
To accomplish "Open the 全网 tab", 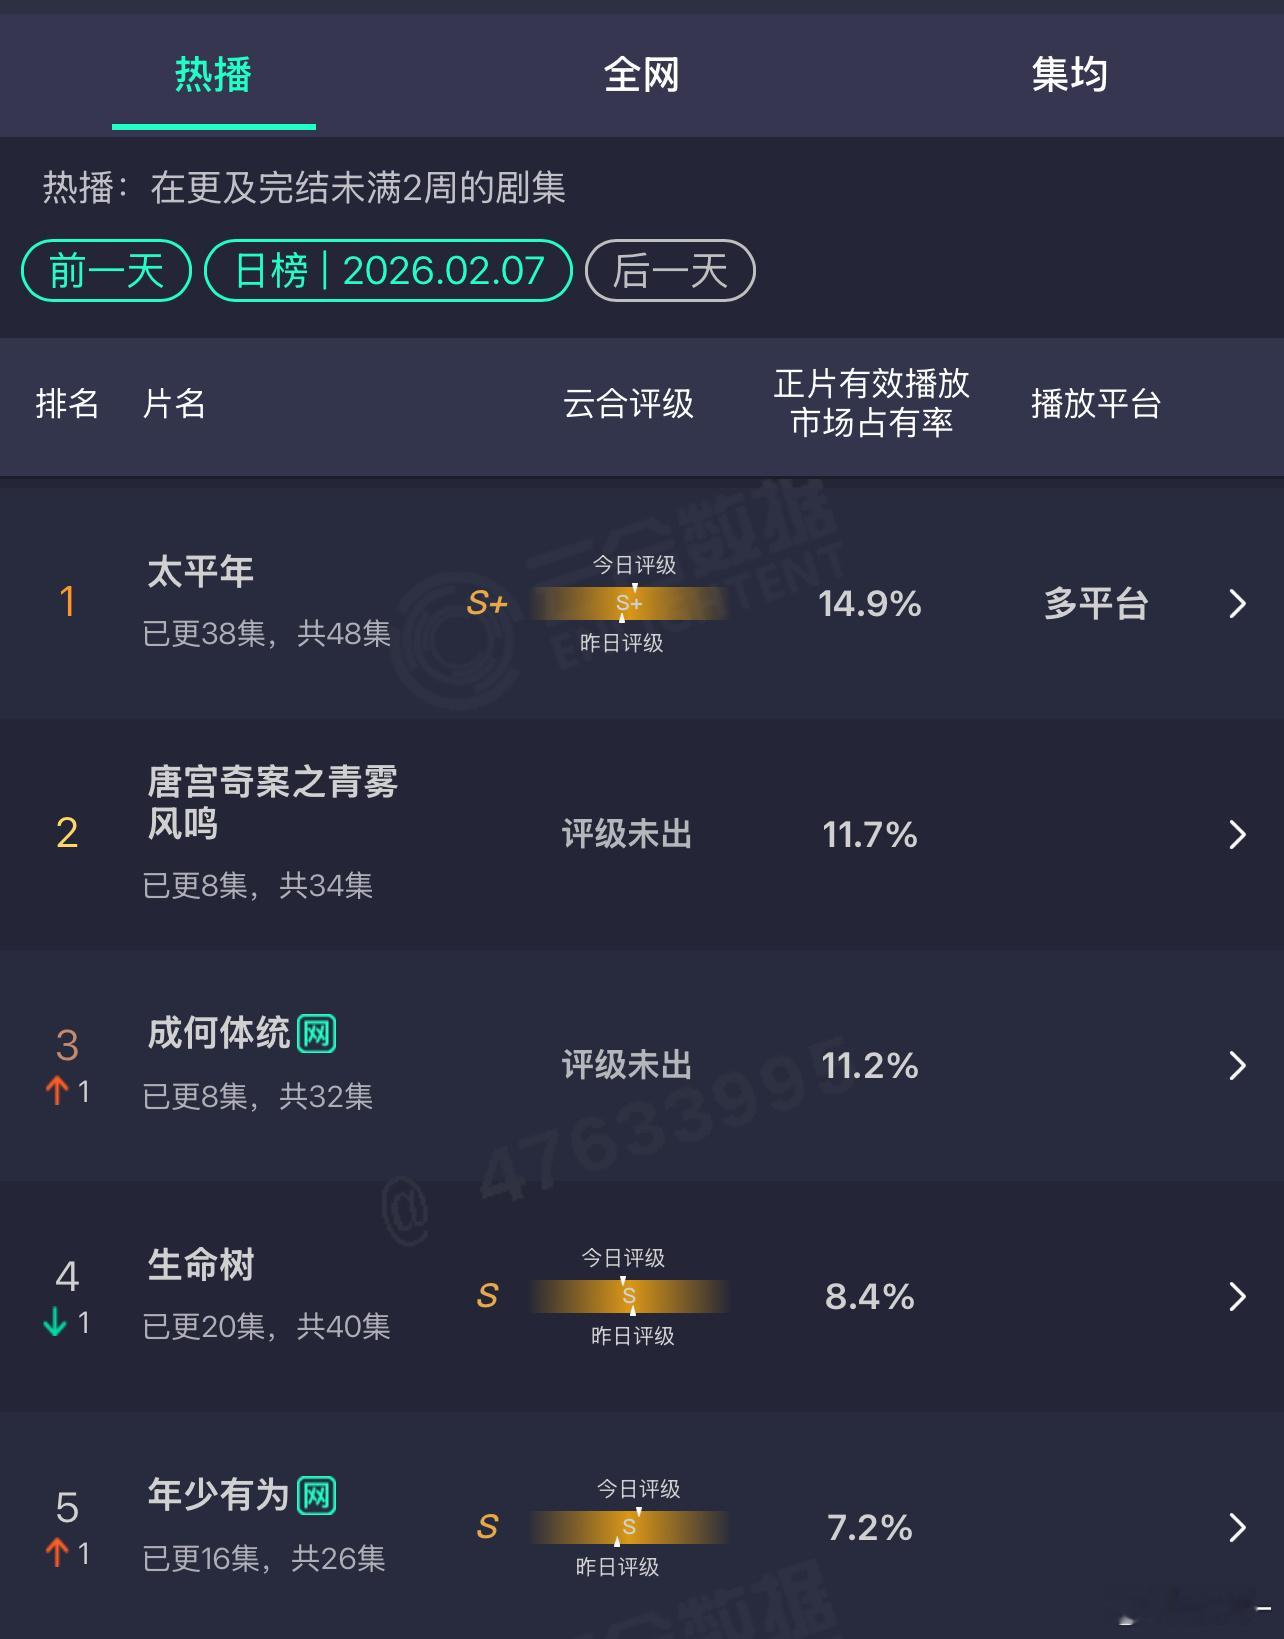I will (x=641, y=75).
